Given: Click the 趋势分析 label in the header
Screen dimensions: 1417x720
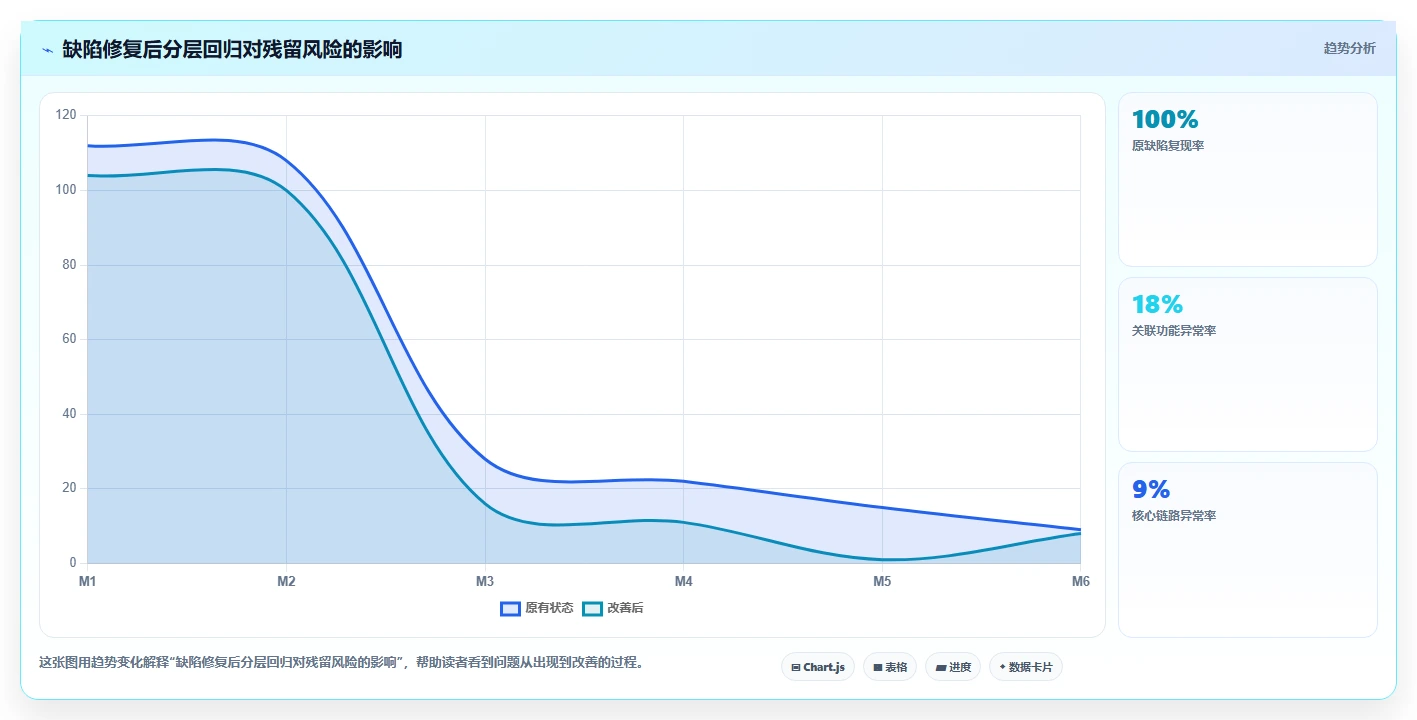Looking at the screenshot, I should (x=1349, y=48).
